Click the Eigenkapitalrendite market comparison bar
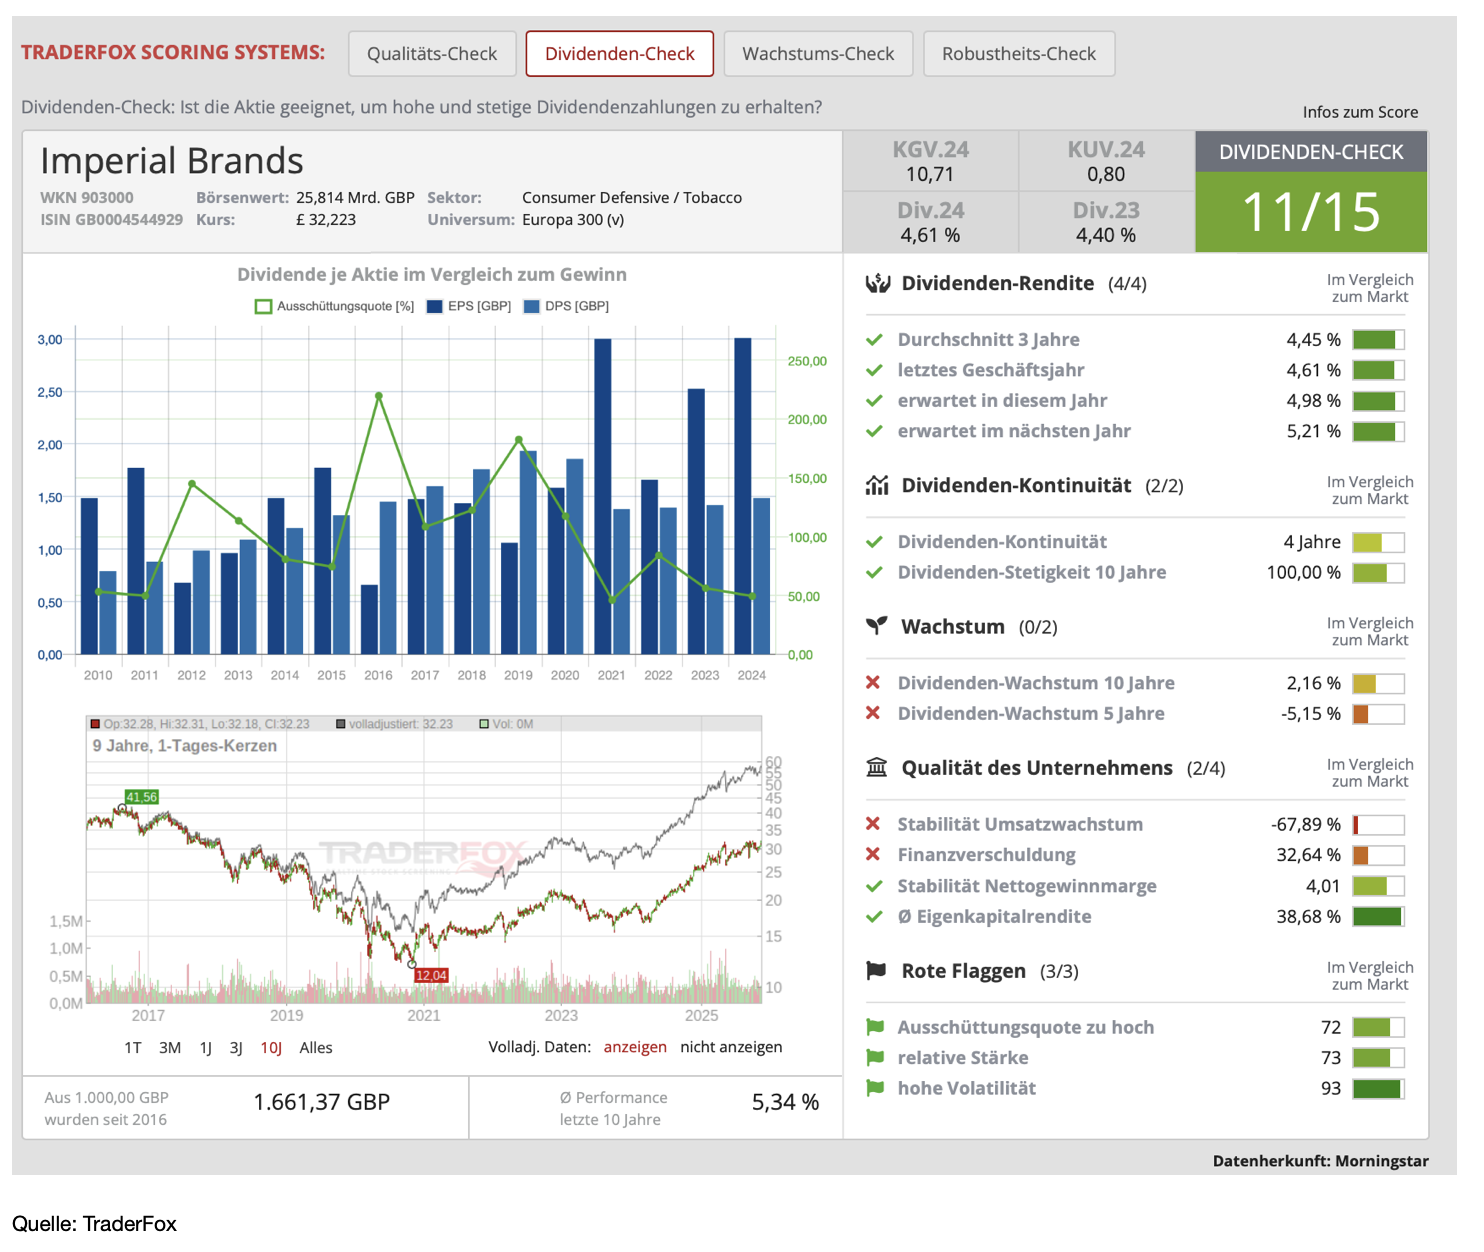1484x1252 pixels. pos(1377,917)
